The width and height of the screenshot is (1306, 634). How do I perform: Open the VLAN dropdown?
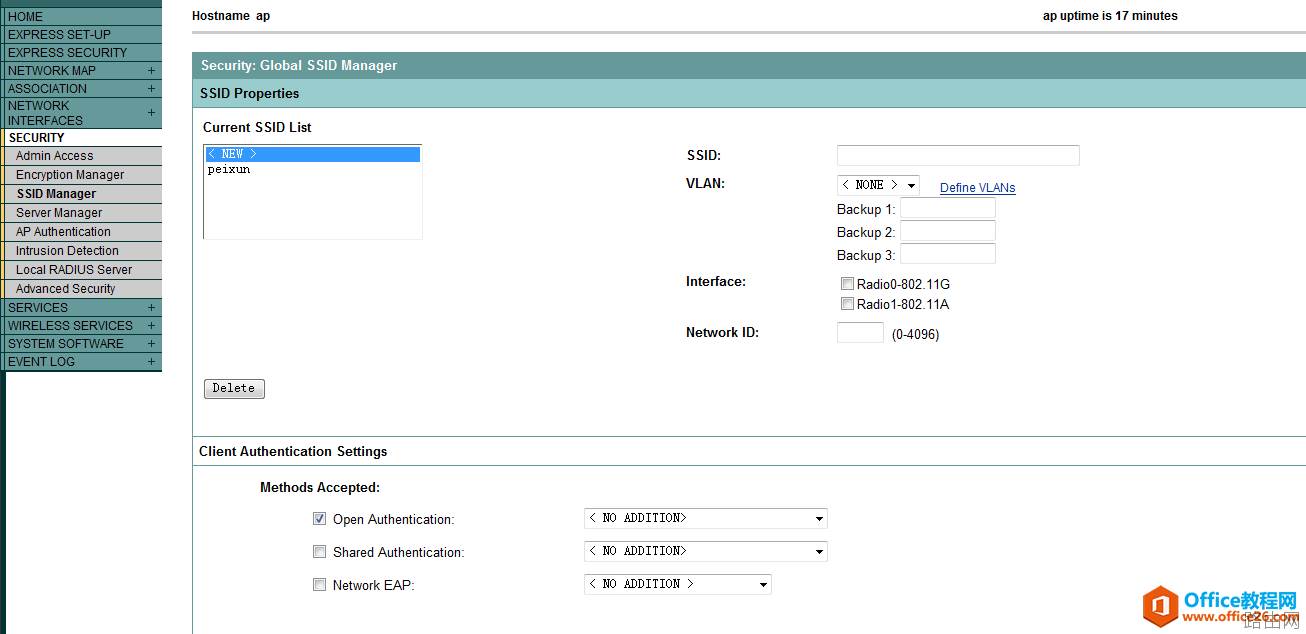click(x=878, y=185)
